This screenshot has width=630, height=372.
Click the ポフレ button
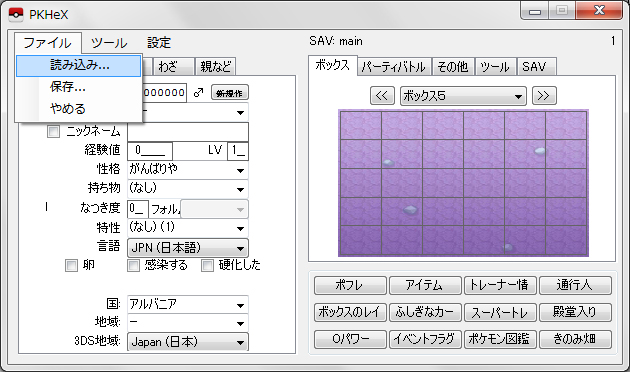(x=350, y=285)
